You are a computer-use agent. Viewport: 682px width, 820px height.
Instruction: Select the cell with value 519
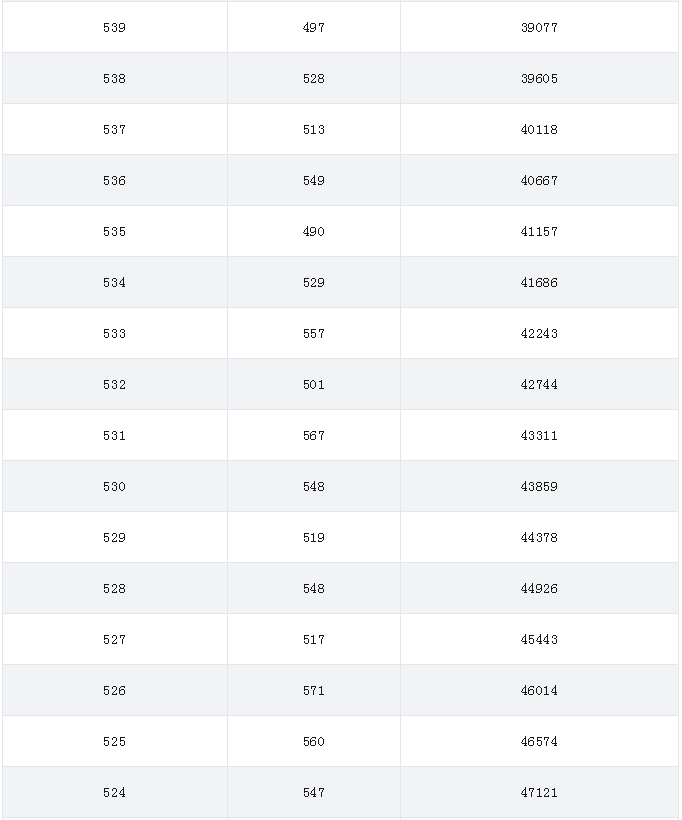click(314, 537)
